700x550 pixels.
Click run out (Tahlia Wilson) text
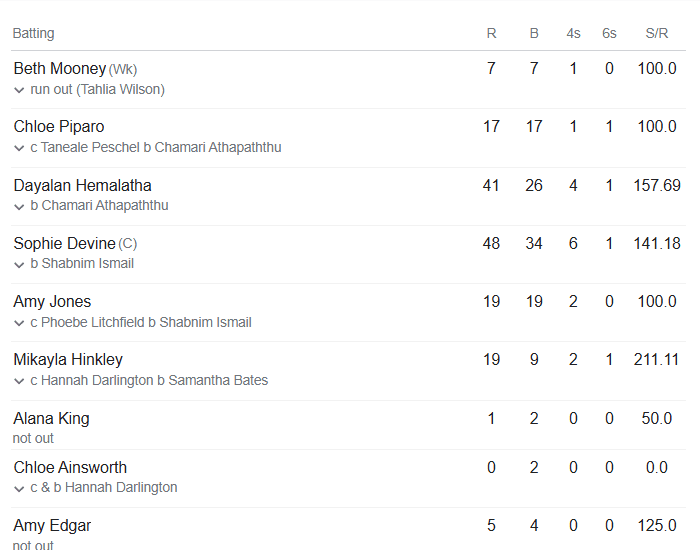(97, 90)
